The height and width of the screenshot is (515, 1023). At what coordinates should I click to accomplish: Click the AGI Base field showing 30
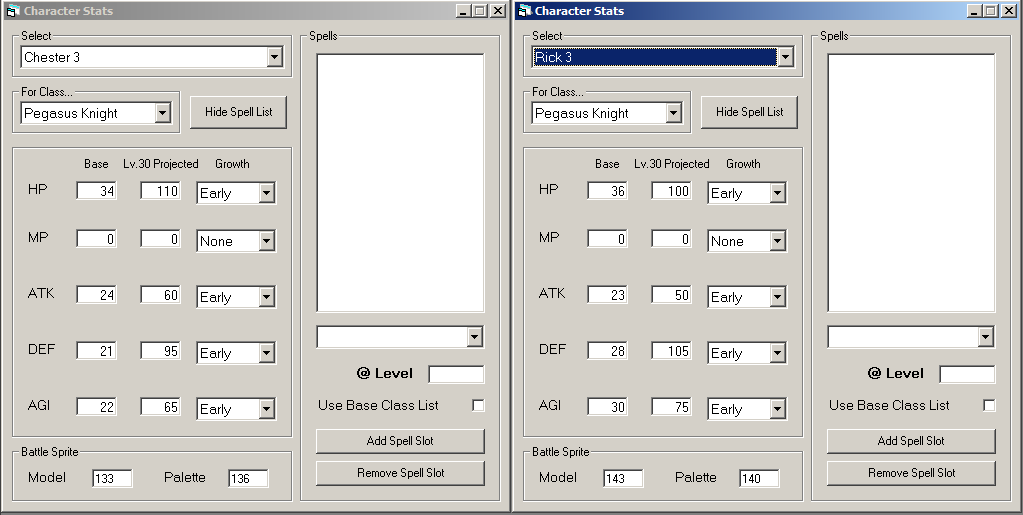click(x=607, y=407)
